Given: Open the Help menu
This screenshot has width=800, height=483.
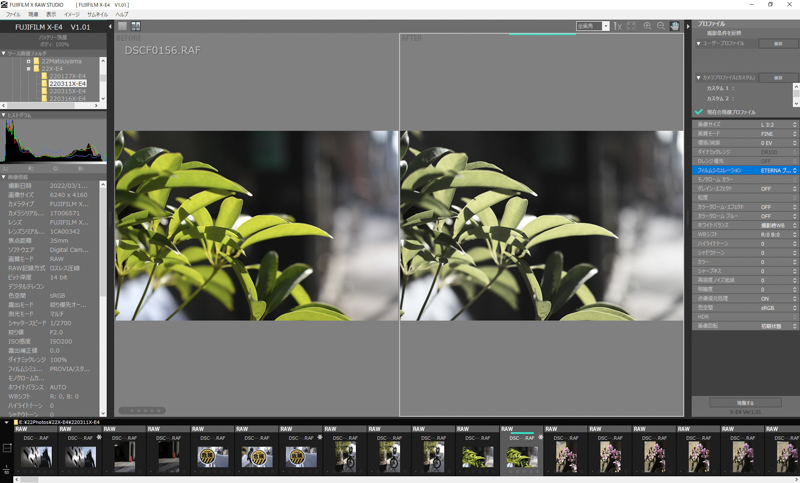Looking at the screenshot, I should (122, 14).
